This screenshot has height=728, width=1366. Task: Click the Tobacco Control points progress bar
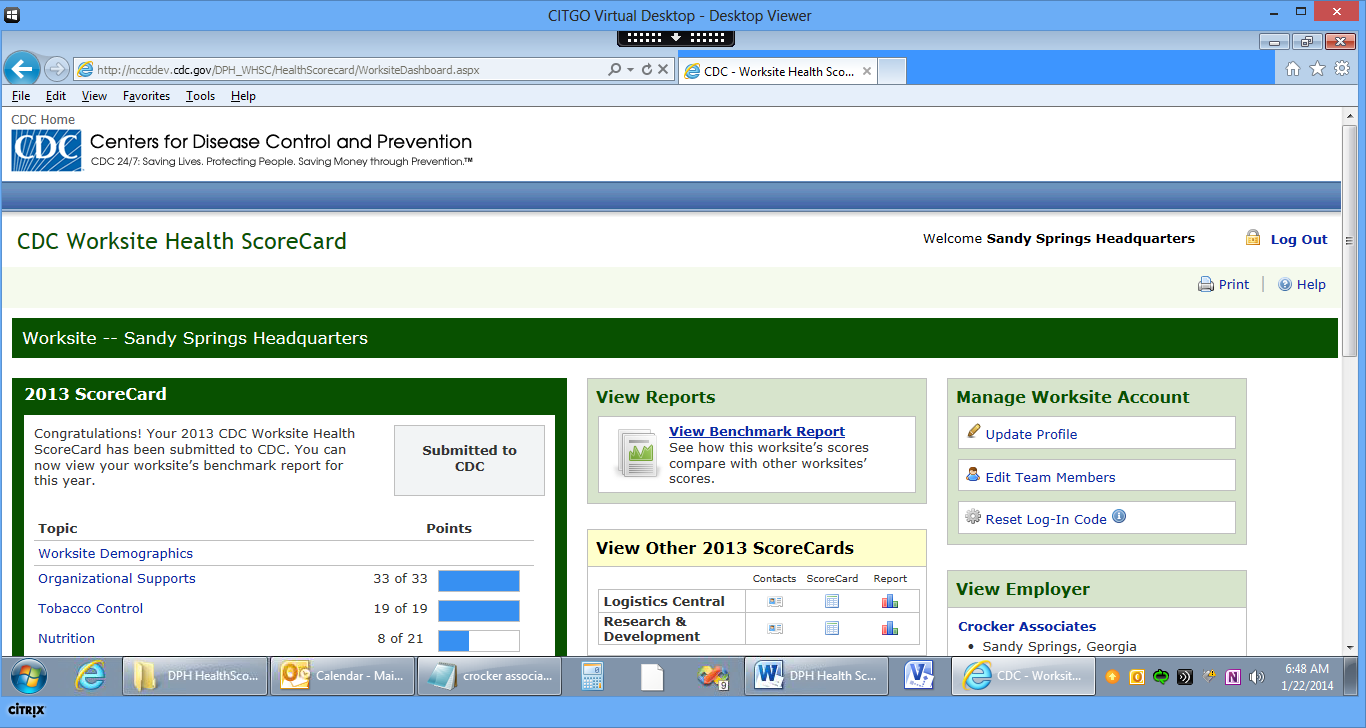479,611
